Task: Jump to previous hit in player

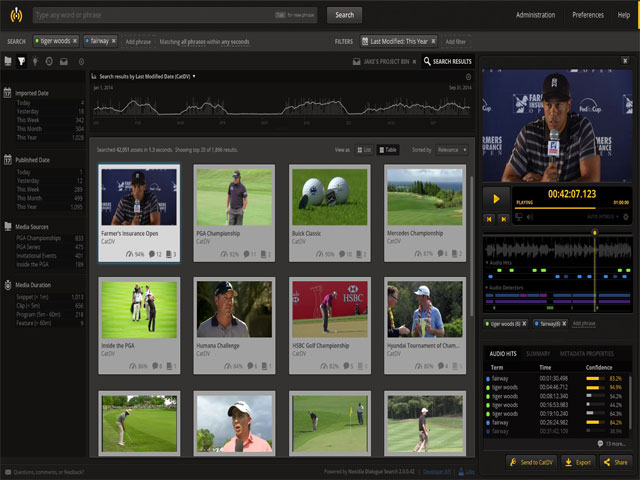Action: click(x=489, y=219)
